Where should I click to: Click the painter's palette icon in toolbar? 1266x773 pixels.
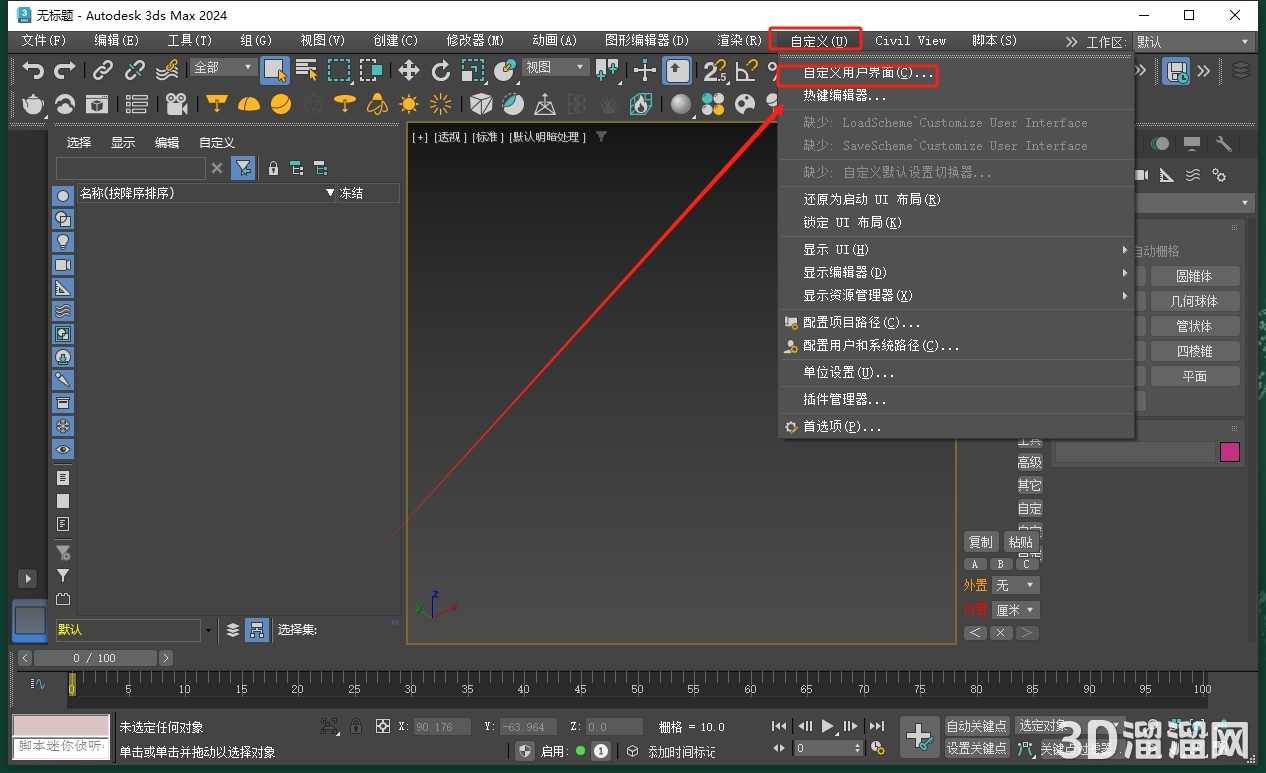pyautogui.click(x=745, y=104)
